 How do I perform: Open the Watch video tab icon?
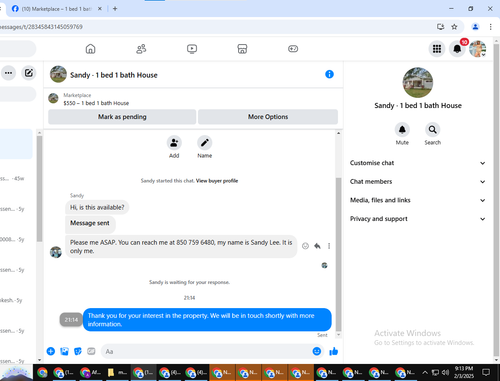tap(192, 49)
